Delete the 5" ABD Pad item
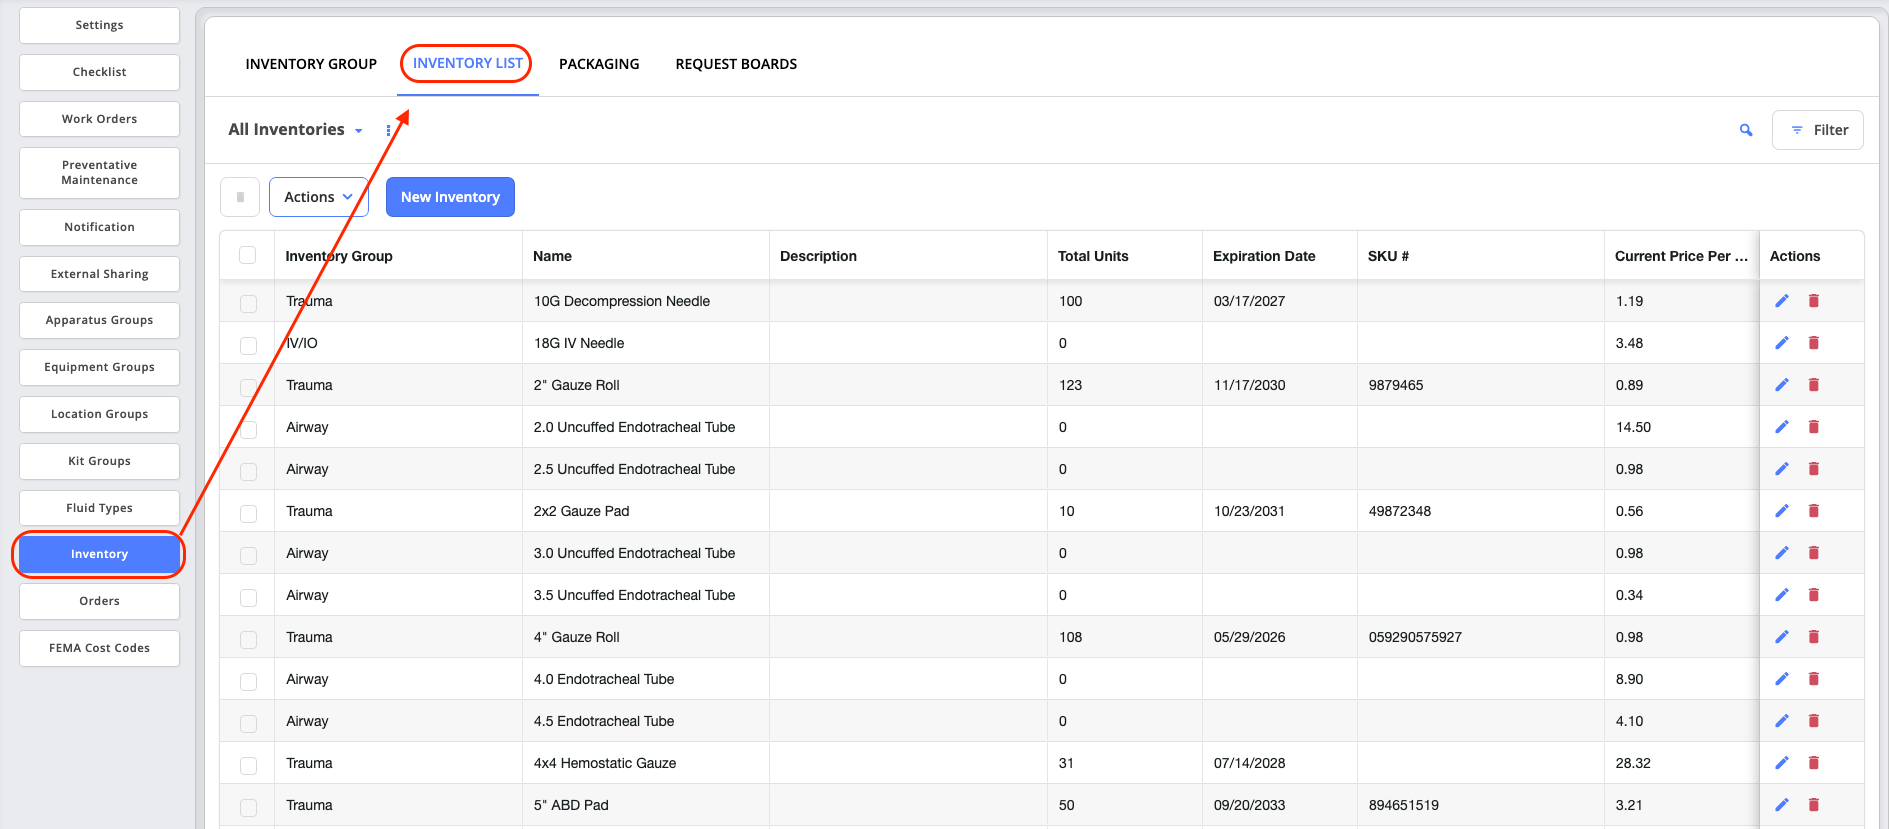 pos(1814,805)
